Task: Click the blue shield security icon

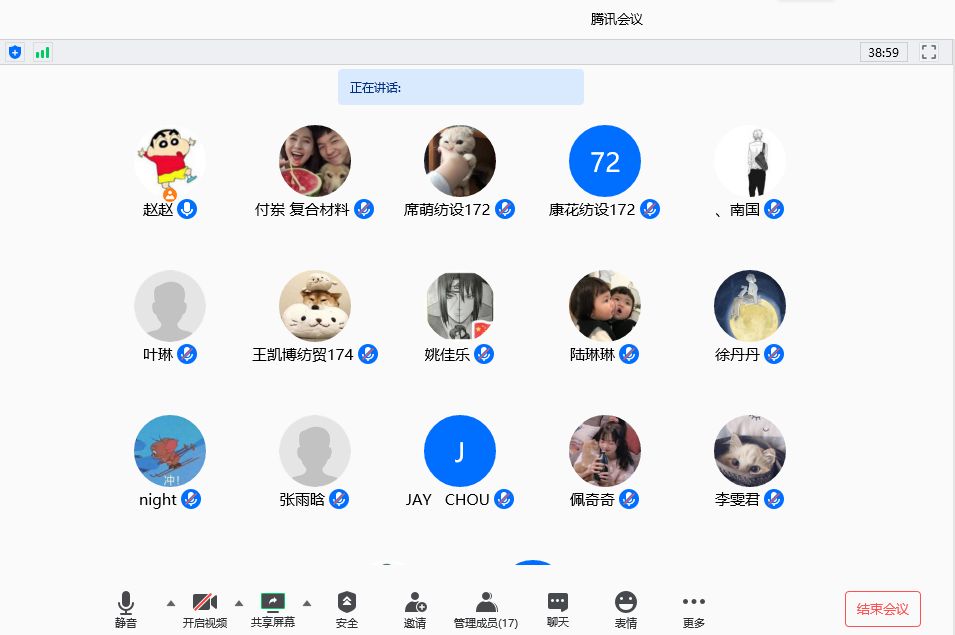Action: pos(14,52)
